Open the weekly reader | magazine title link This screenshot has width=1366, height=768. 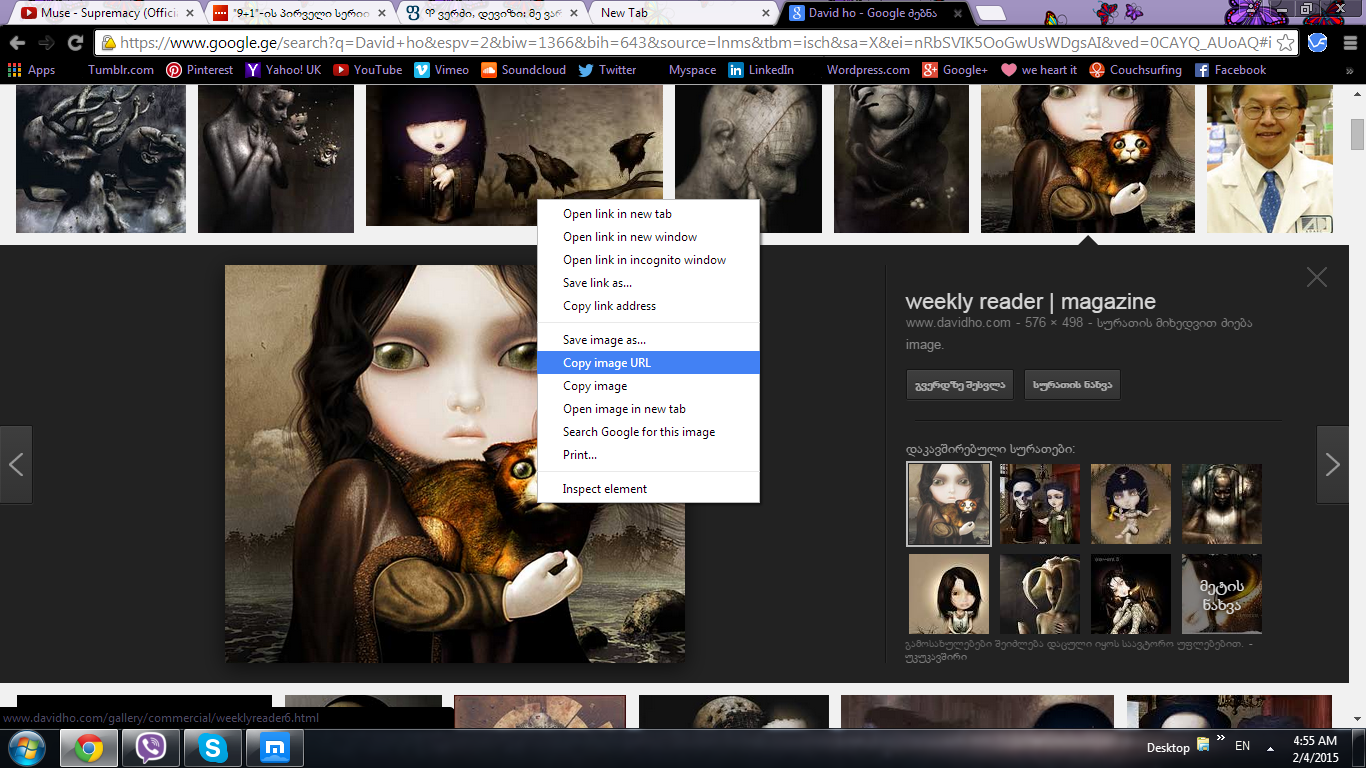[x=1030, y=302]
